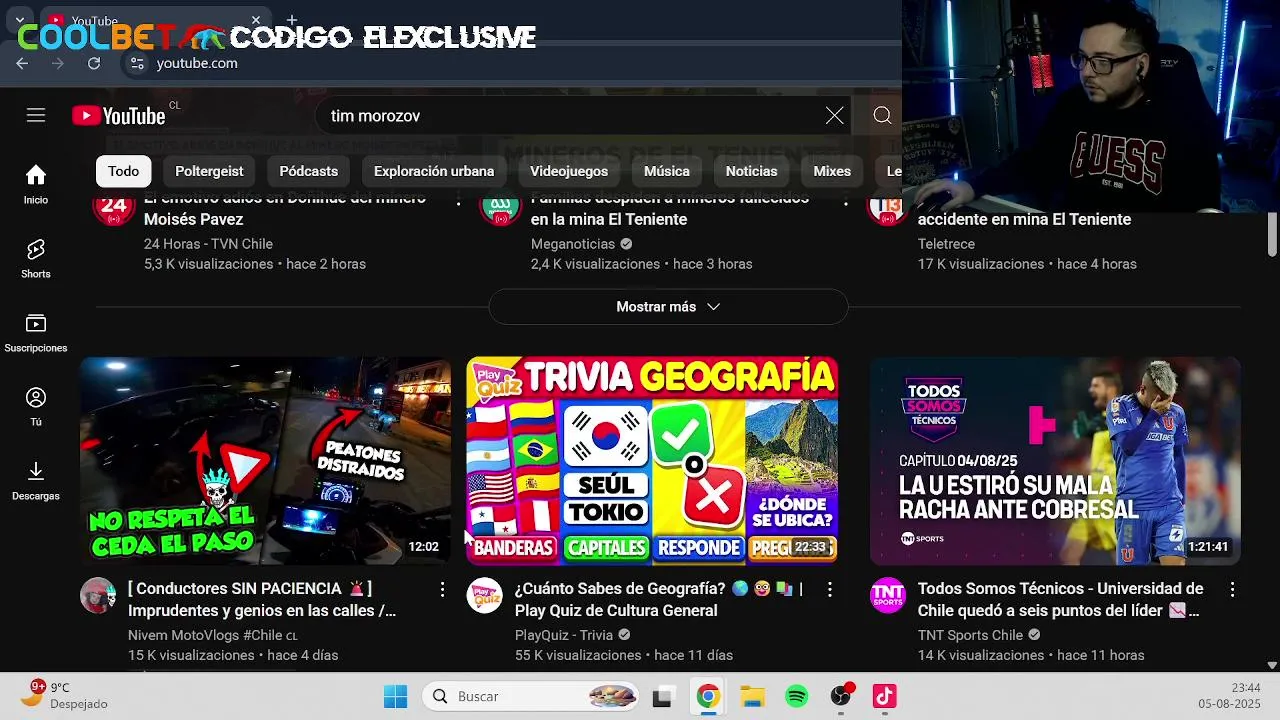
Task: Open OBS Studio from the taskbar
Action: (x=841, y=696)
